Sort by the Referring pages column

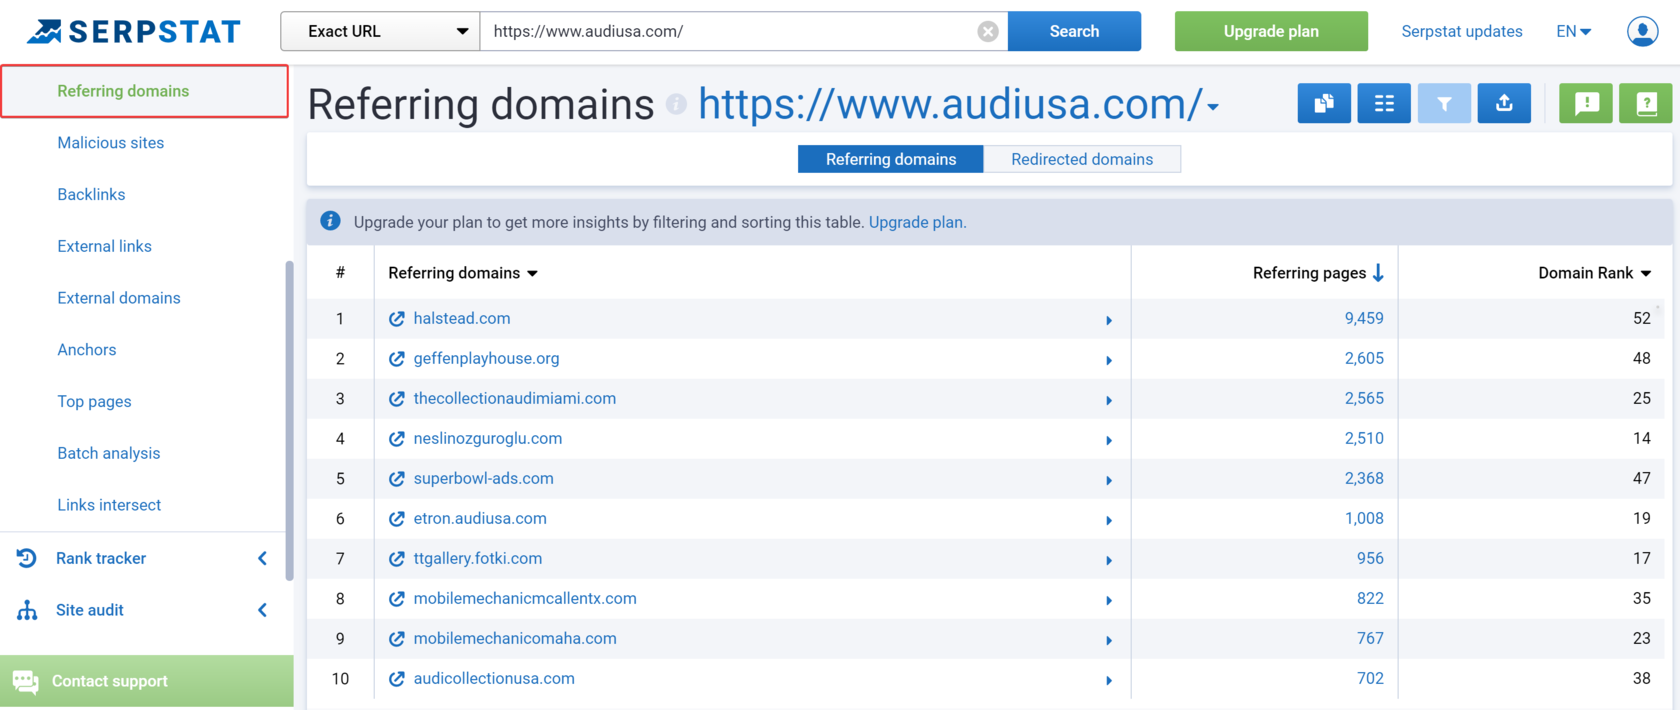pos(1318,273)
